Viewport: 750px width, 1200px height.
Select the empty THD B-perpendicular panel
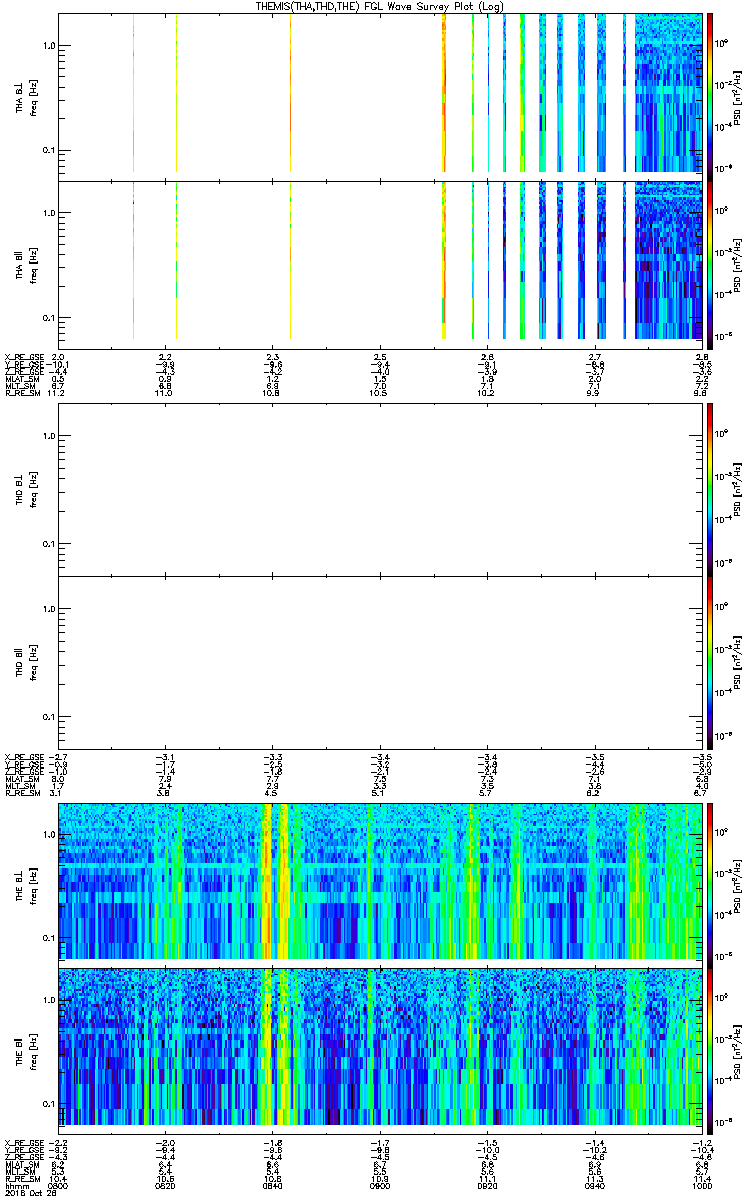point(381,488)
